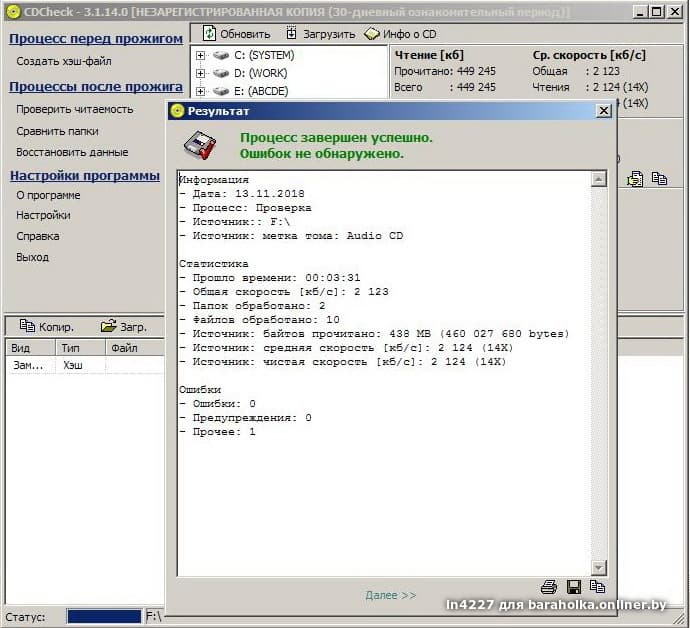
Task: Click the F:\ path in status bar
Action: click(x=154, y=616)
